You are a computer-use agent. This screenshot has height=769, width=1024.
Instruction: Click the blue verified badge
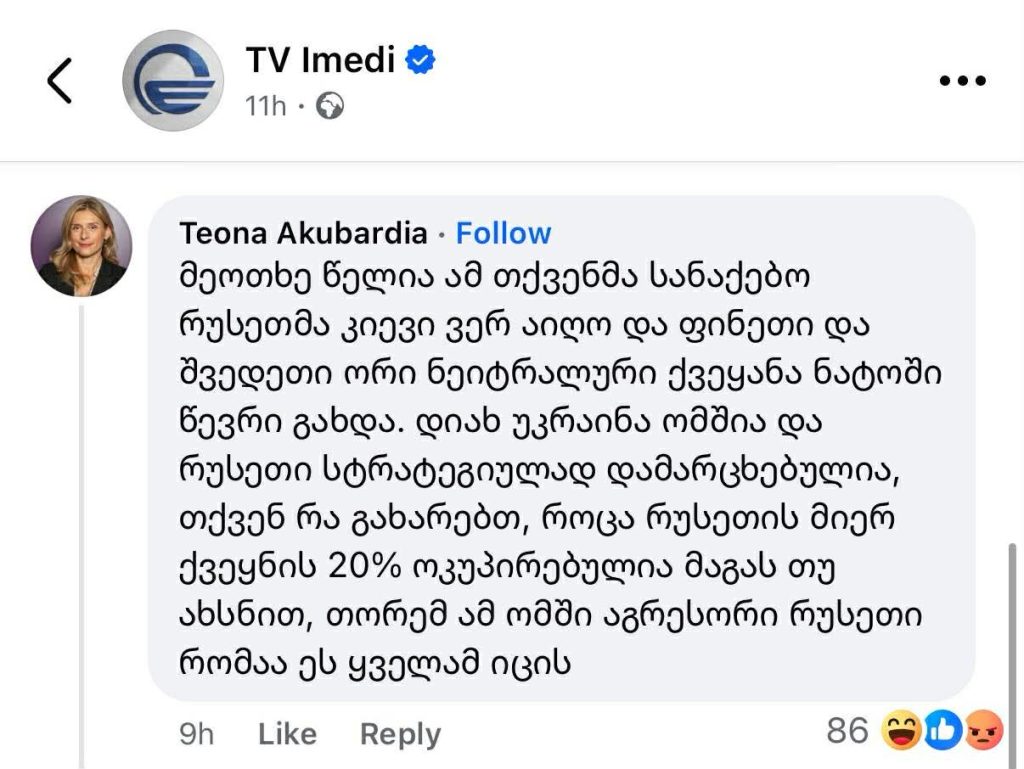(x=420, y=61)
